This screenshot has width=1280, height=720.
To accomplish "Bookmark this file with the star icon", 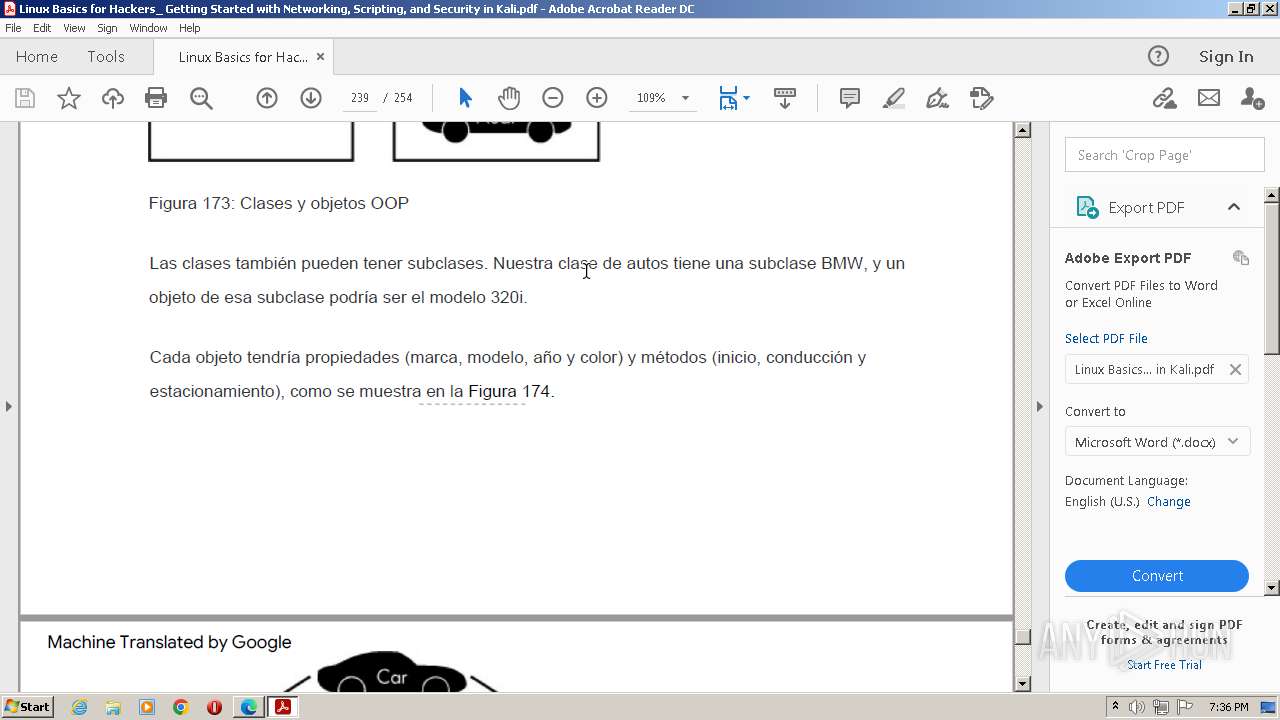I will pos(68,98).
